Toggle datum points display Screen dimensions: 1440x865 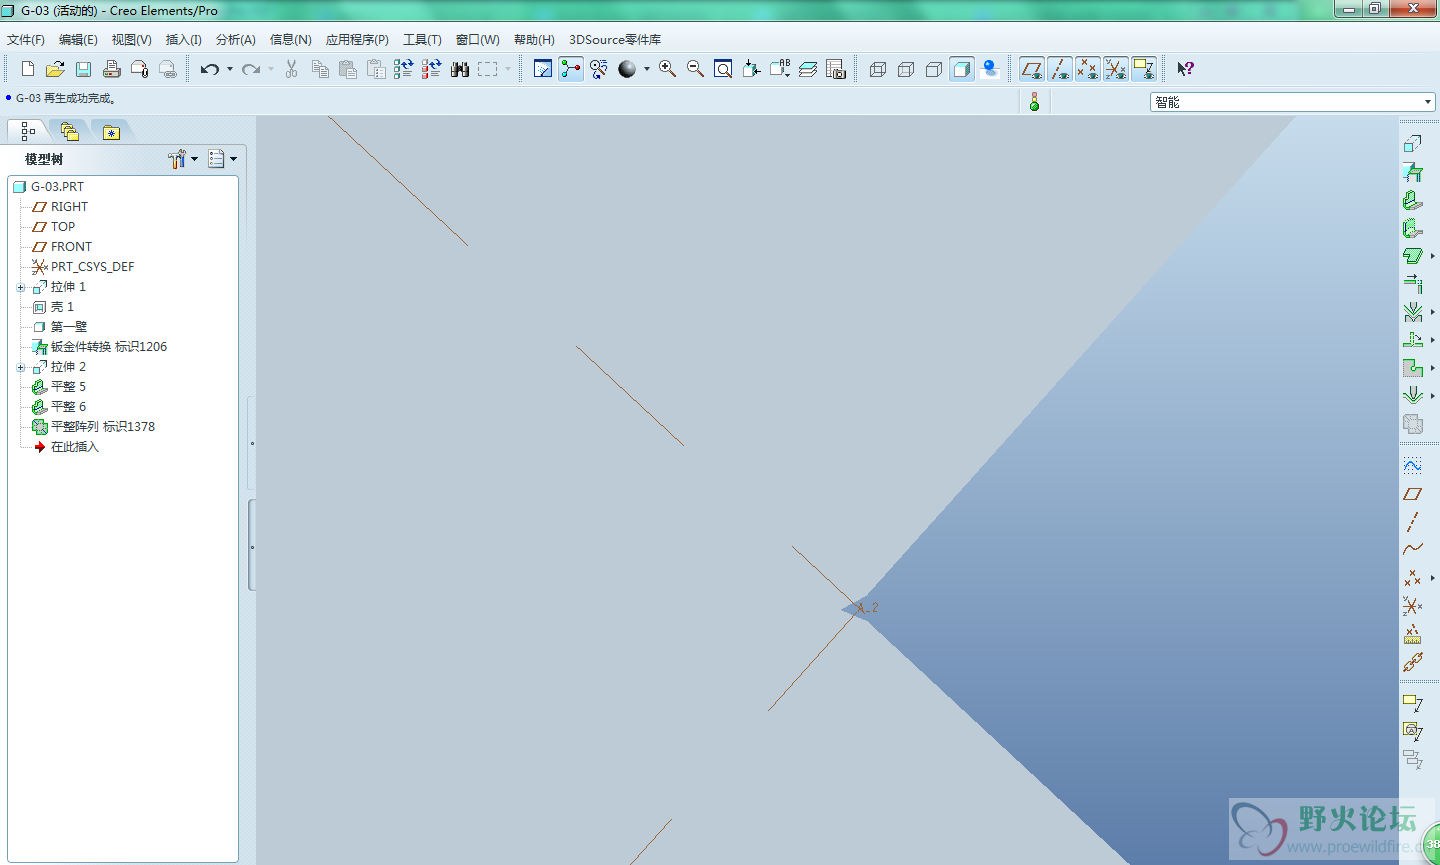(x=1088, y=69)
